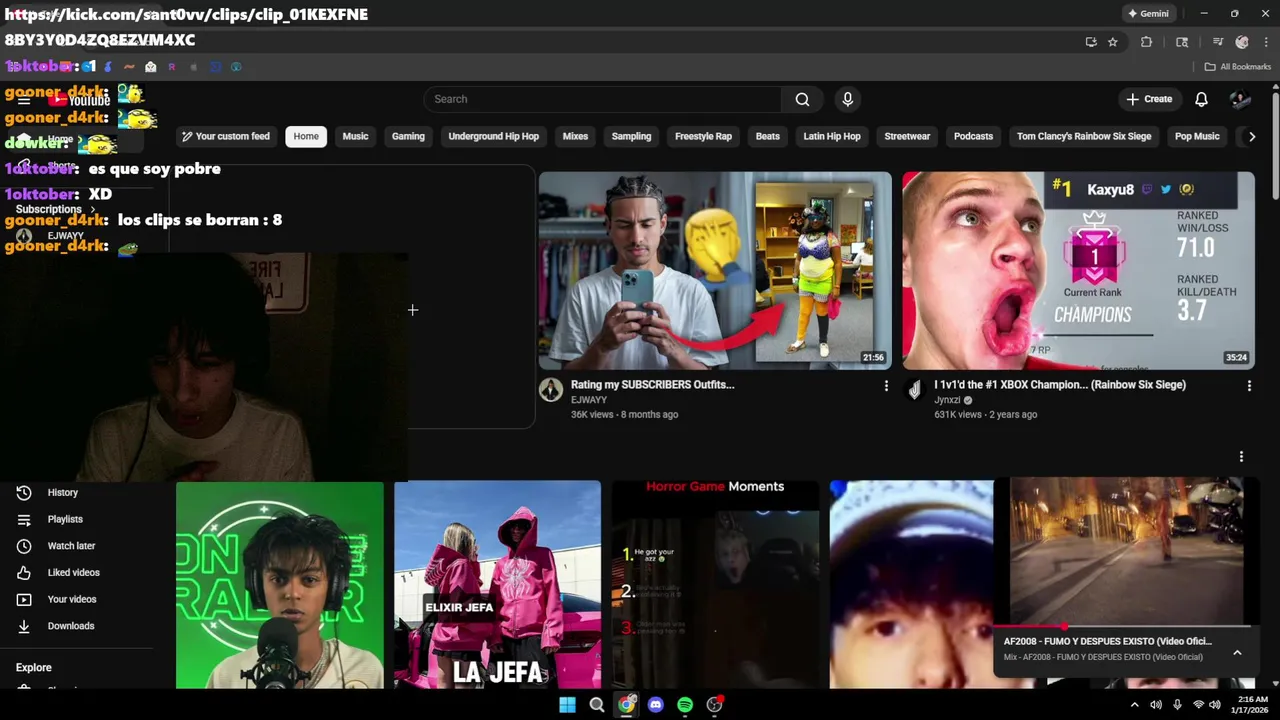Click the Jynxzi channel avatar

click(x=914, y=390)
